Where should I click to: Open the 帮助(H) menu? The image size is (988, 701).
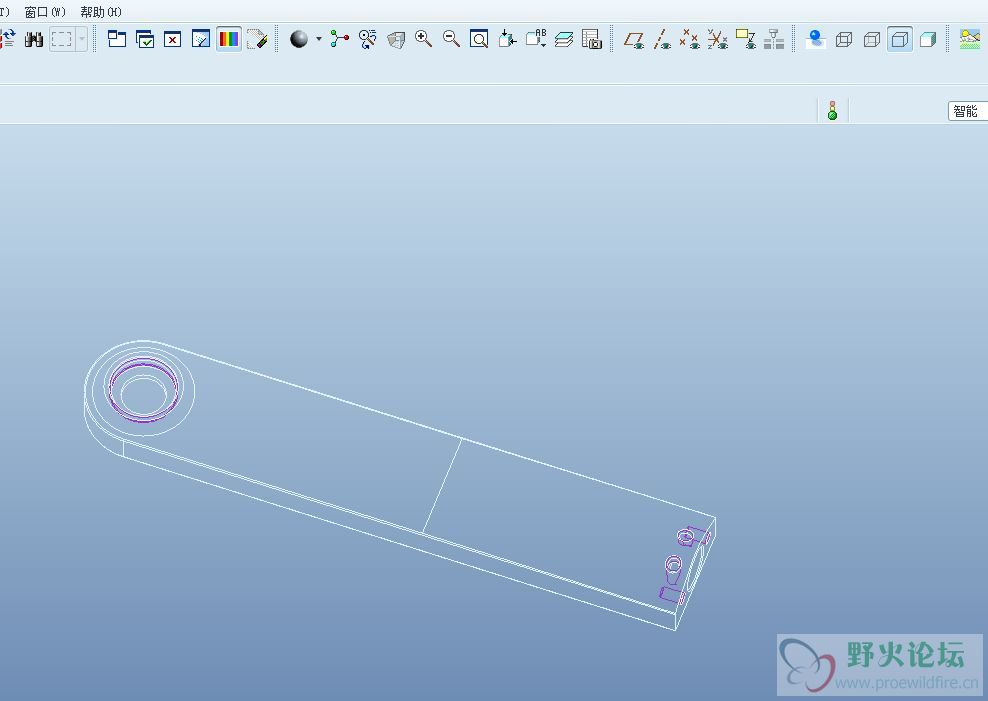click(x=101, y=12)
